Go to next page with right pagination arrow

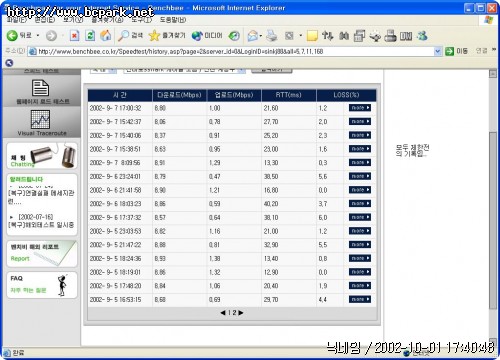click(241, 313)
